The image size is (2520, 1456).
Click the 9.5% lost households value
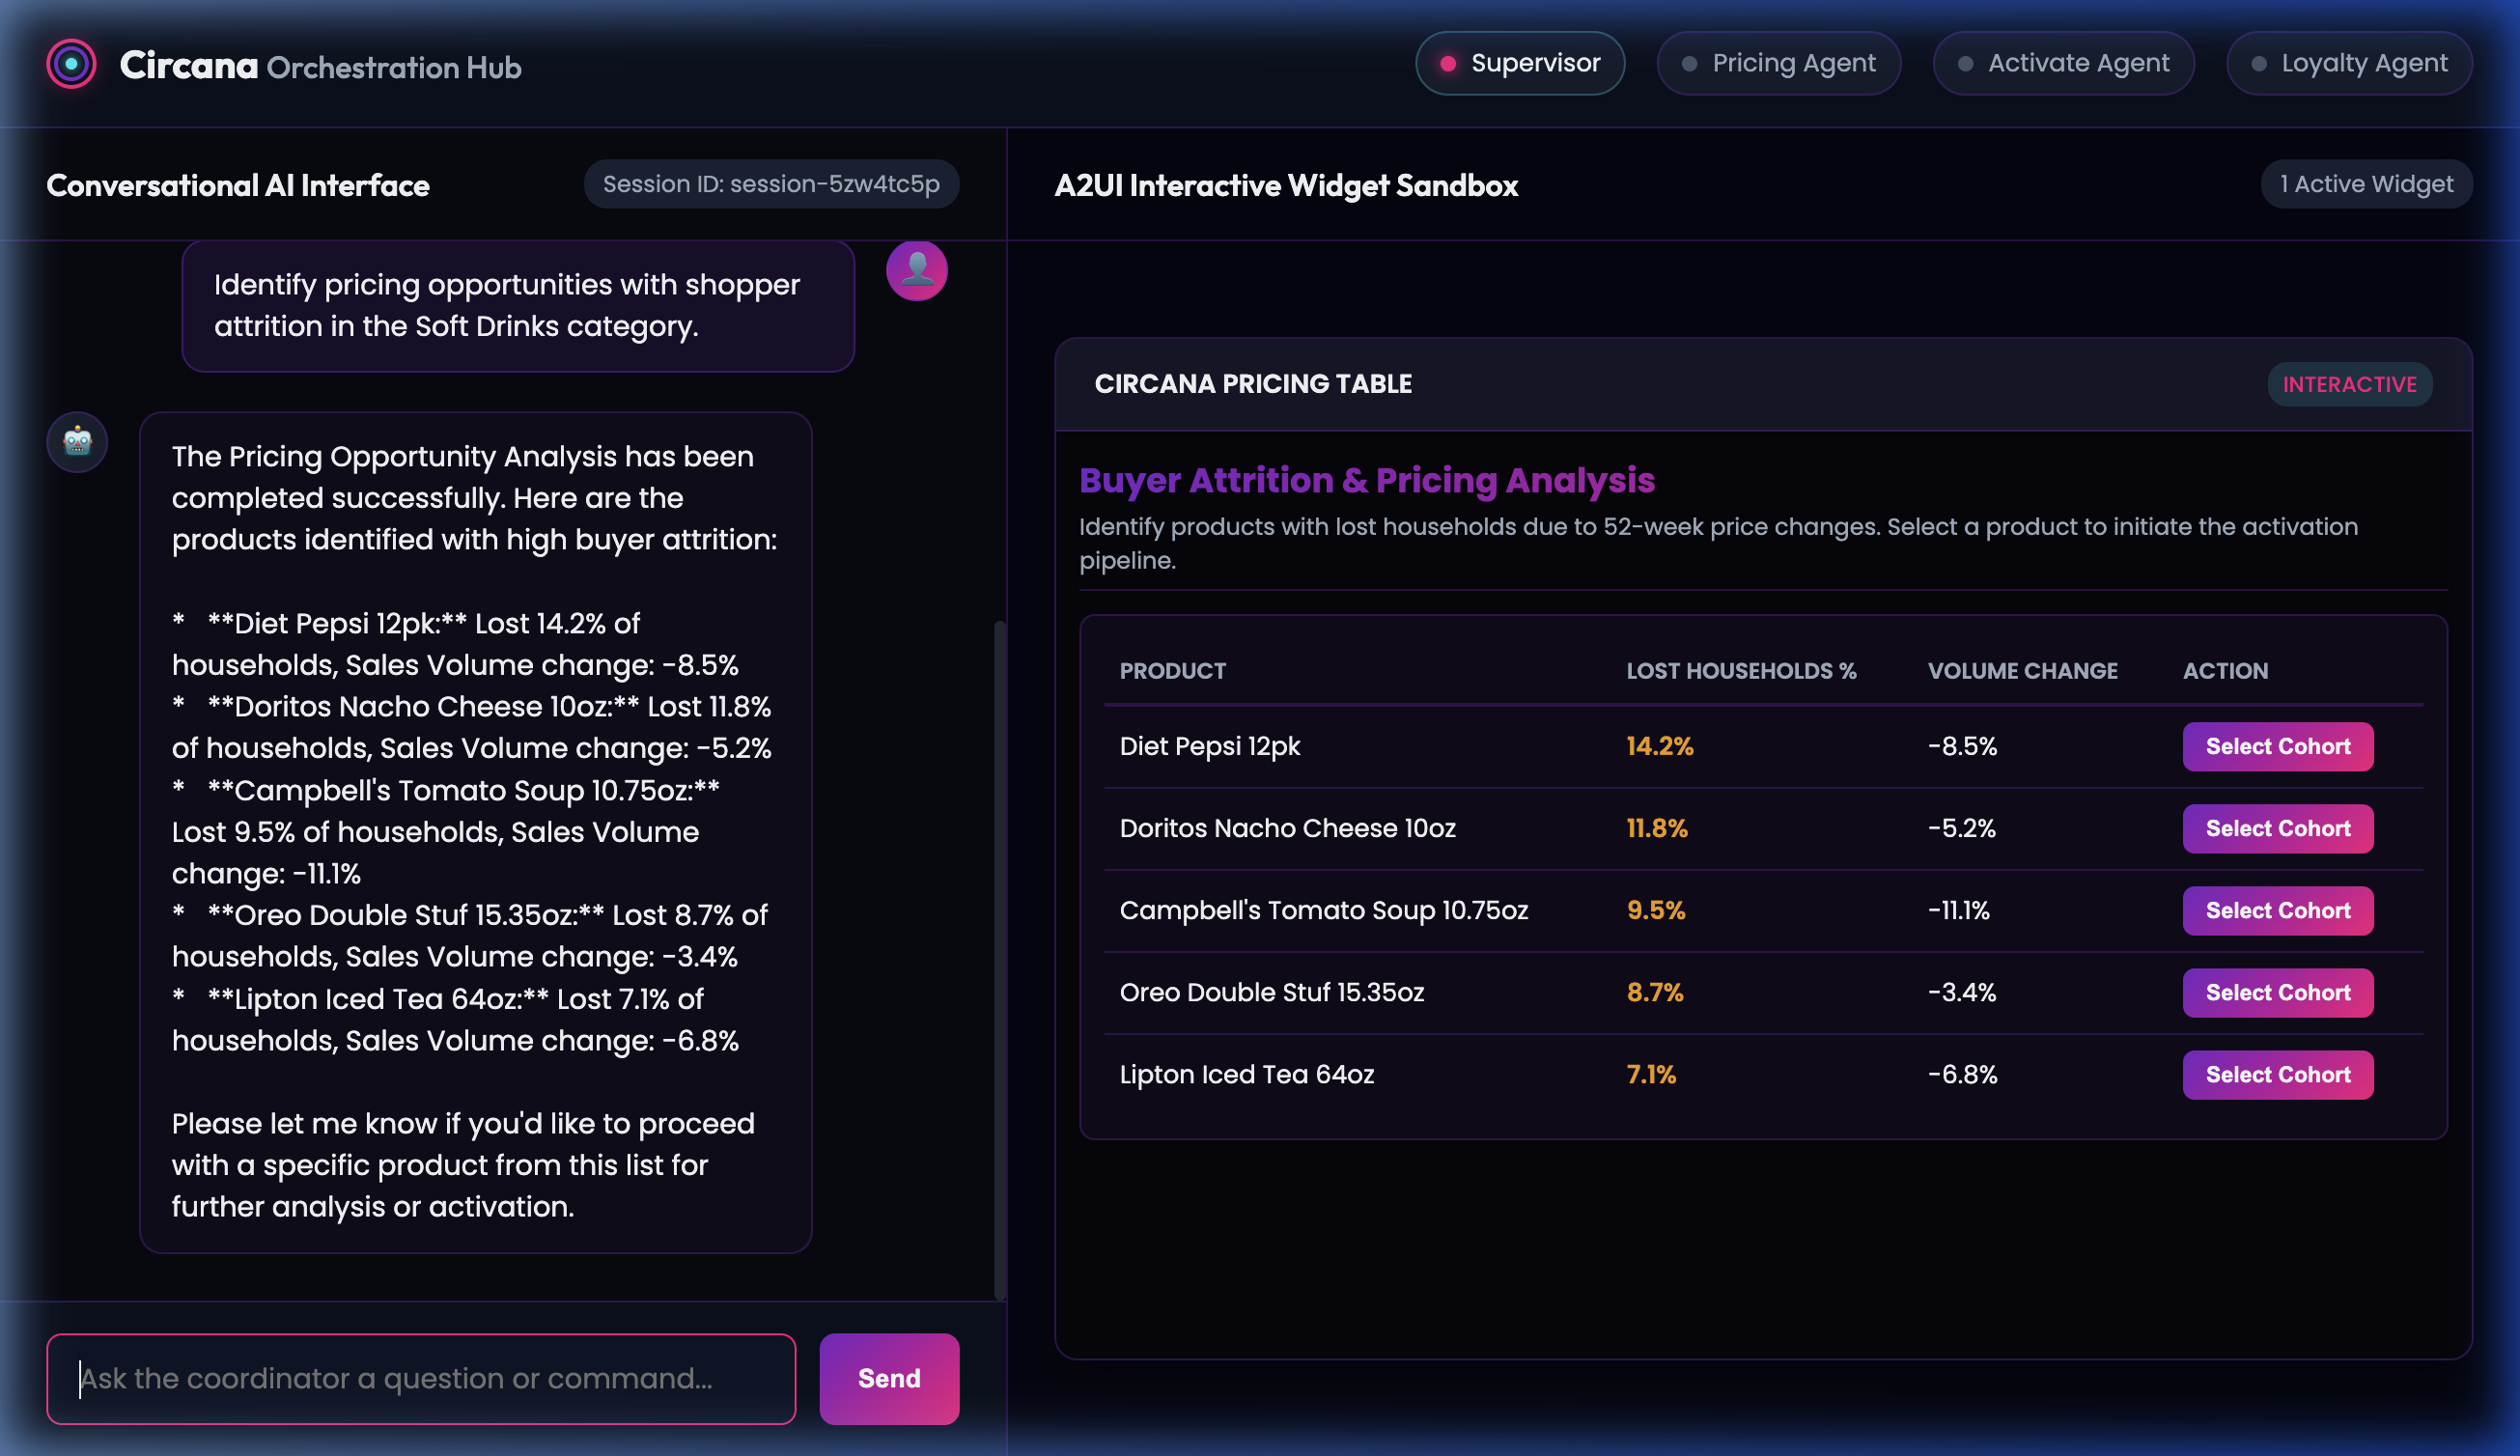(x=1655, y=910)
